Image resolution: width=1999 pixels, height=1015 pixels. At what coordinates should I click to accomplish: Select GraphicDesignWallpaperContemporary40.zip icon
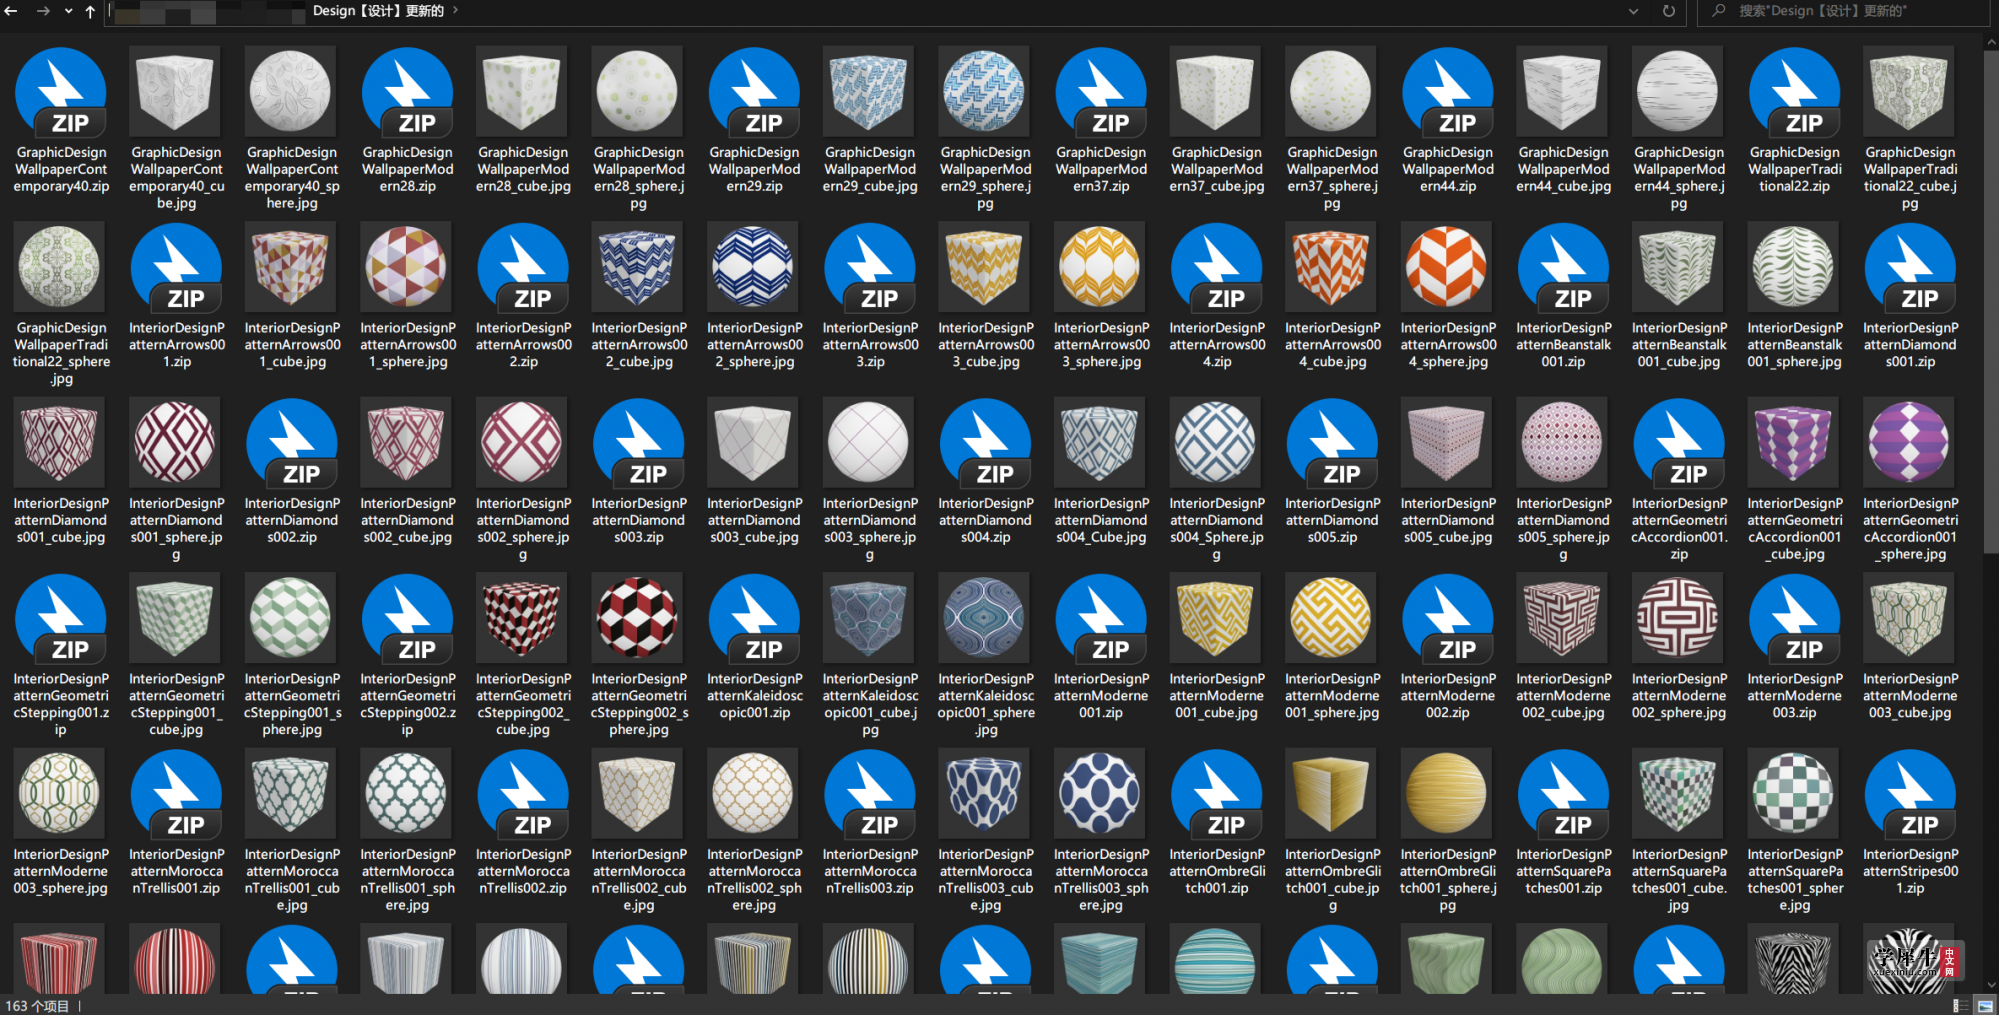pyautogui.click(x=61, y=91)
